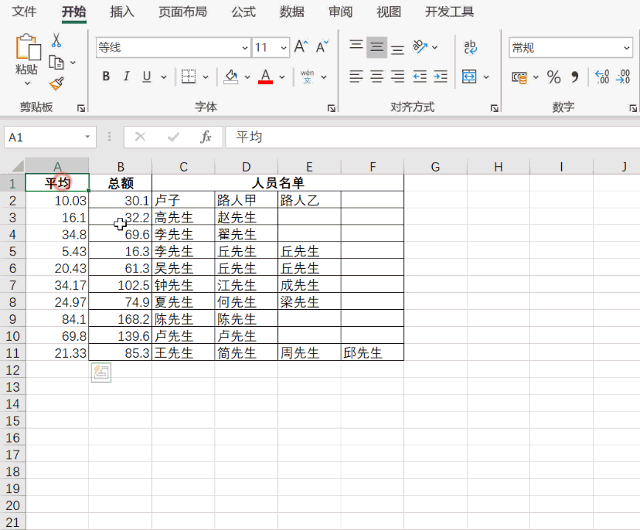Toggle italic formatting

[127, 76]
